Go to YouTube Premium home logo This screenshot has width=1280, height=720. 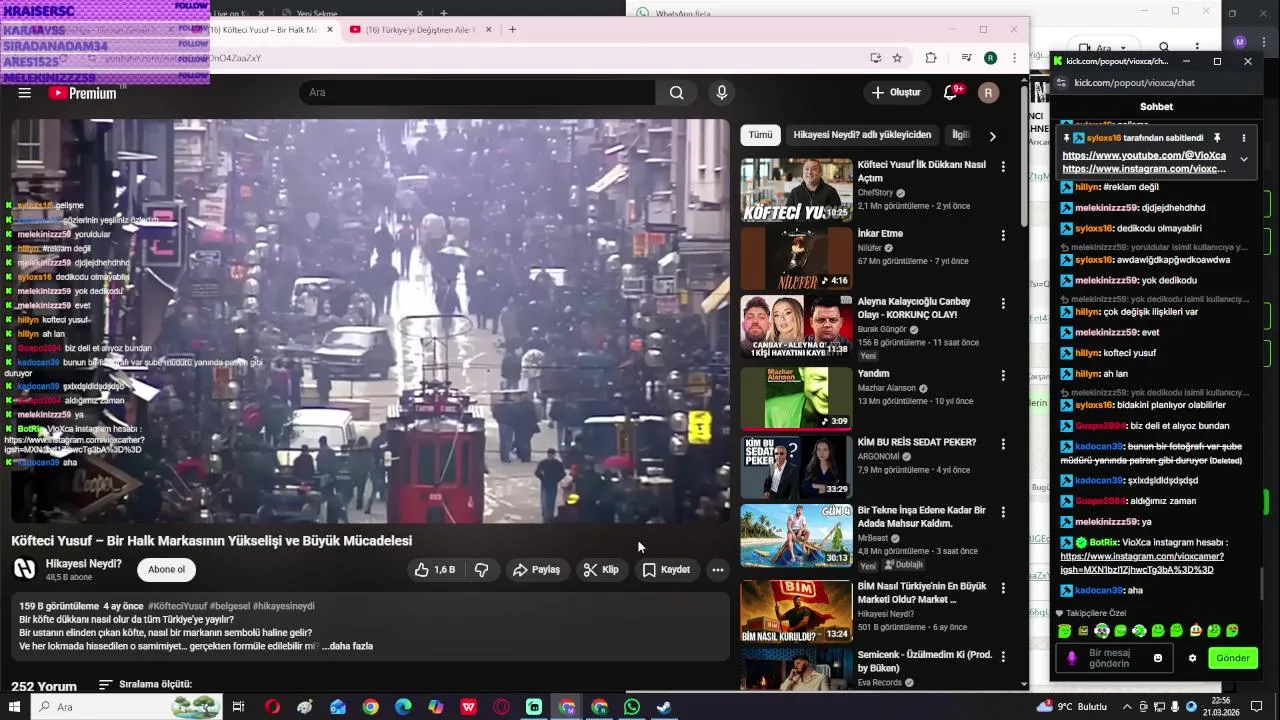83,93
